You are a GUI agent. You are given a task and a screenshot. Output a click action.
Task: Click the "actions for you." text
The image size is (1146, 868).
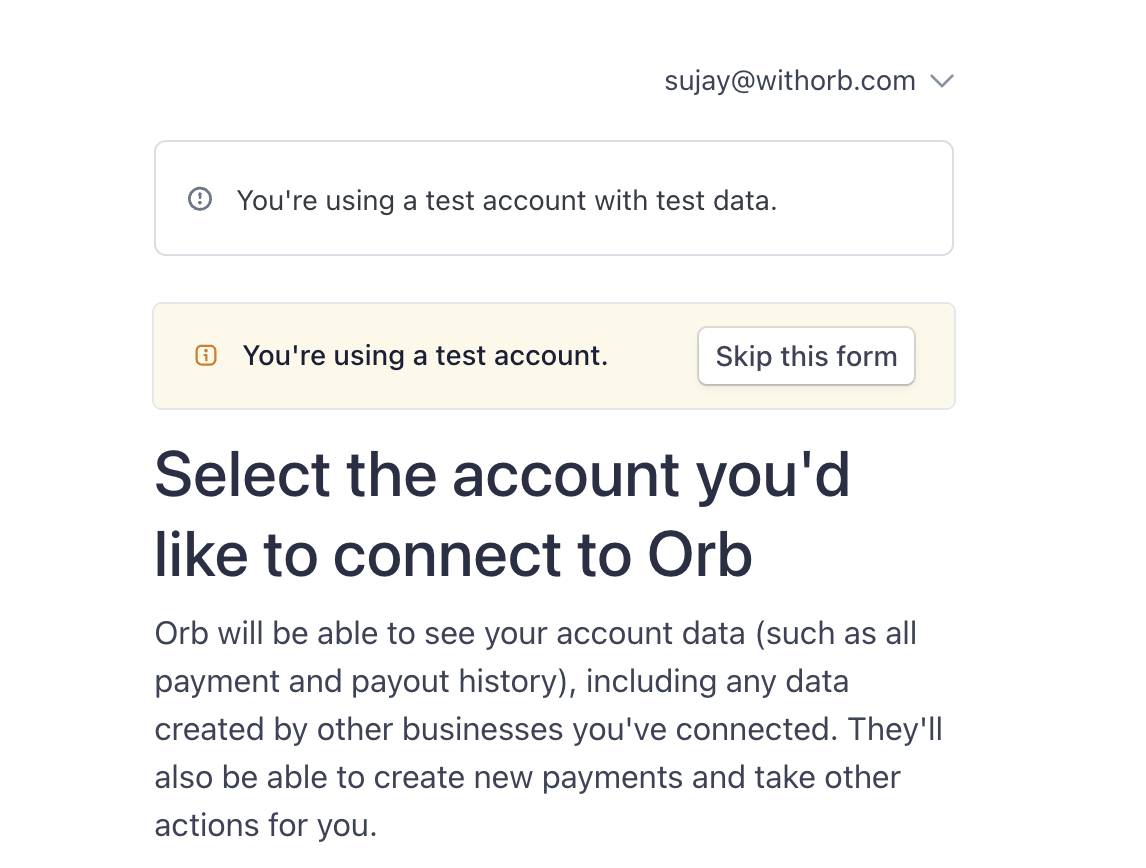[x=265, y=825]
